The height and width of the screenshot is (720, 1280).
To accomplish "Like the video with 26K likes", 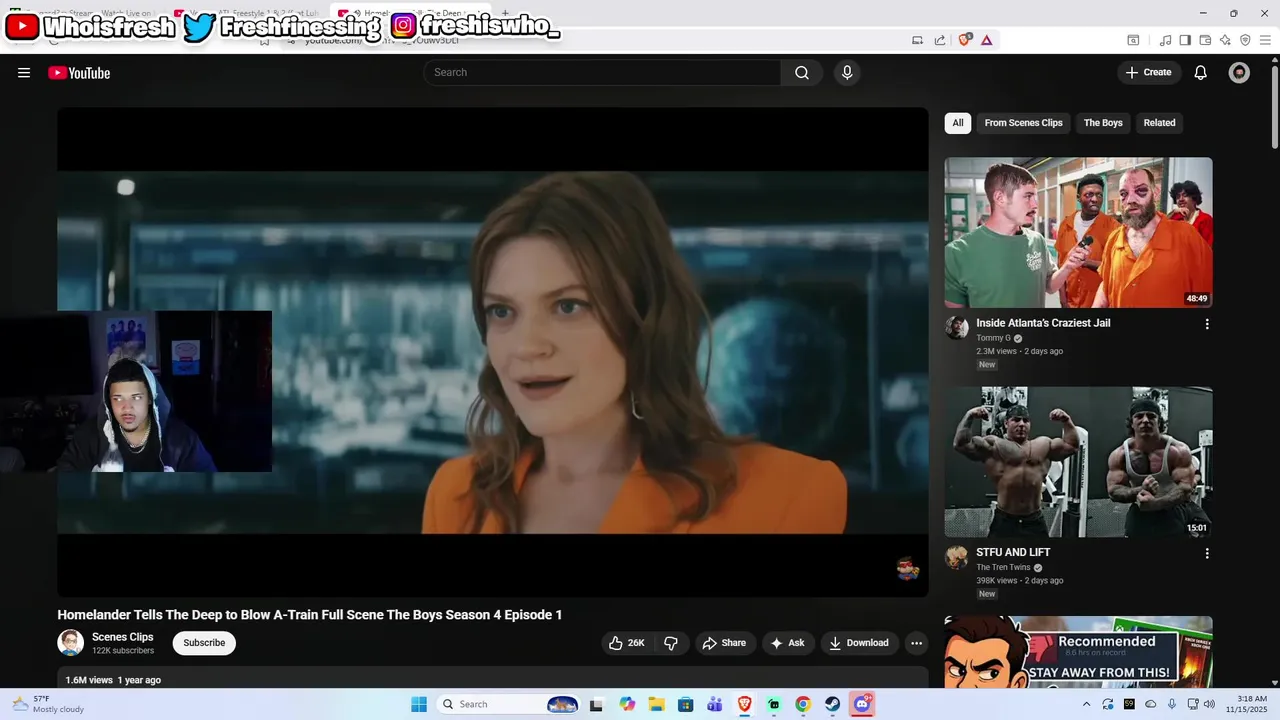I will coord(627,643).
